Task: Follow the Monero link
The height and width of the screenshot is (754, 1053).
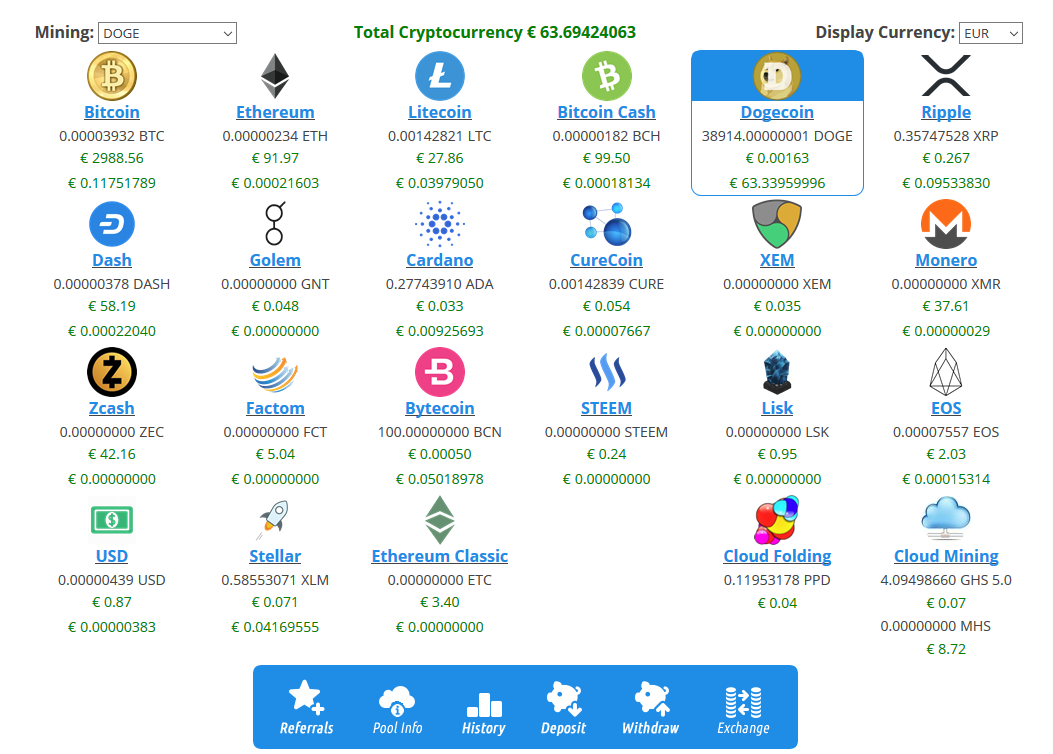Action: coord(946,260)
